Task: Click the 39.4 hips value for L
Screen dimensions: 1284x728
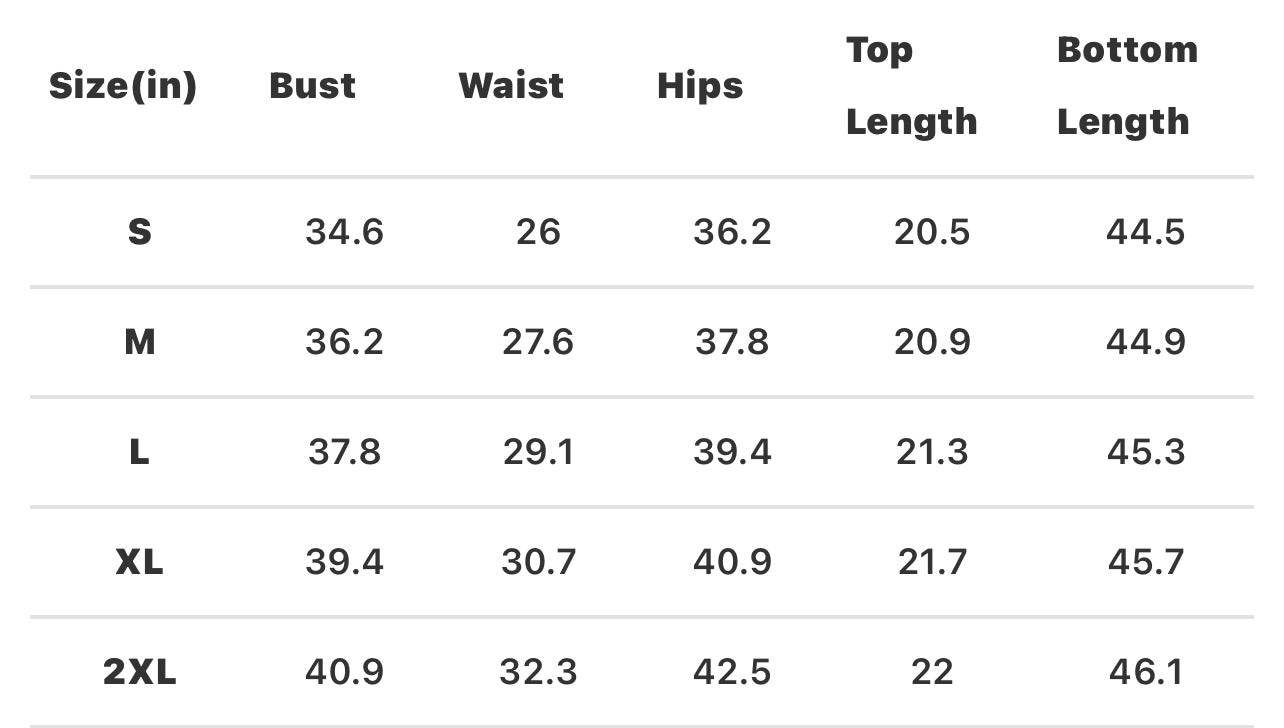Action: click(x=732, y=452)
